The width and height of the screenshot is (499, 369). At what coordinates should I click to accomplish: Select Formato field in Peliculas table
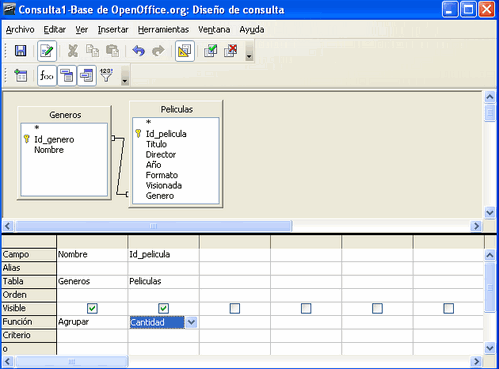[x=162, y=175]
